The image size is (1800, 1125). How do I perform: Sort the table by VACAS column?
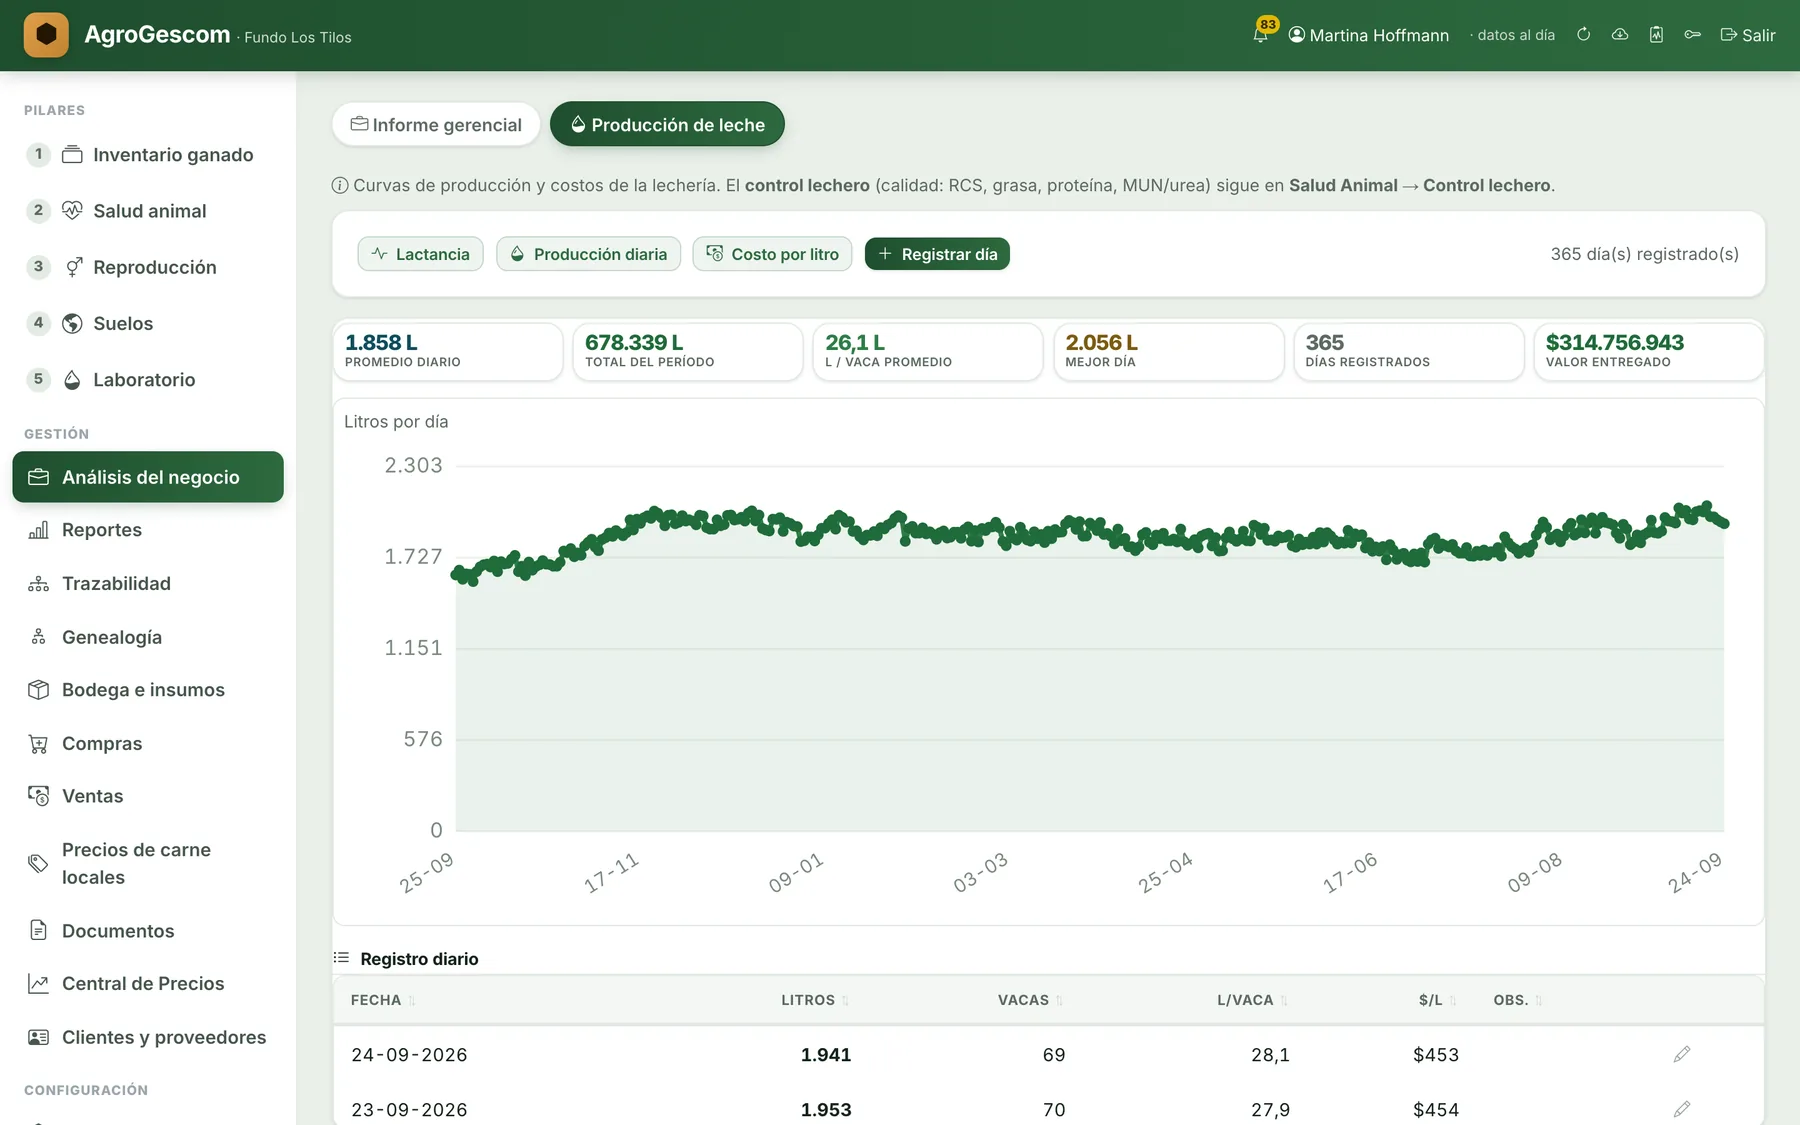click(1030, 1000)
